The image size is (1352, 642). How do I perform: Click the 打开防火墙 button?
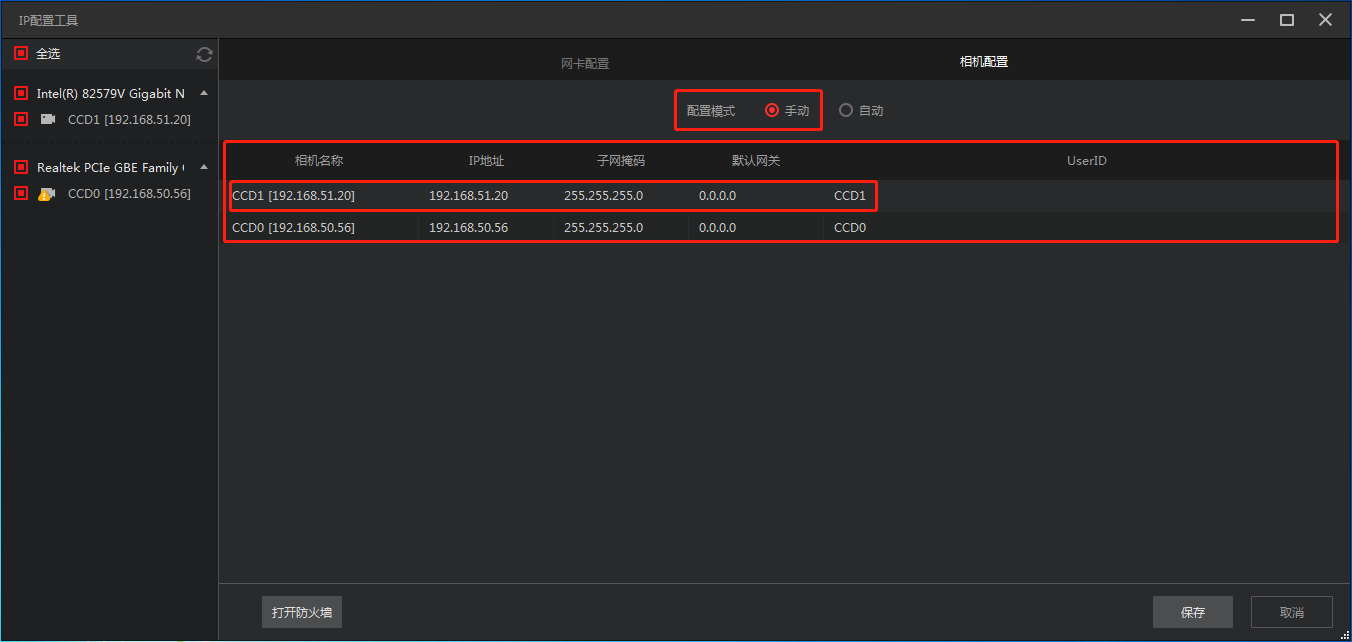[x=302, y=612]
